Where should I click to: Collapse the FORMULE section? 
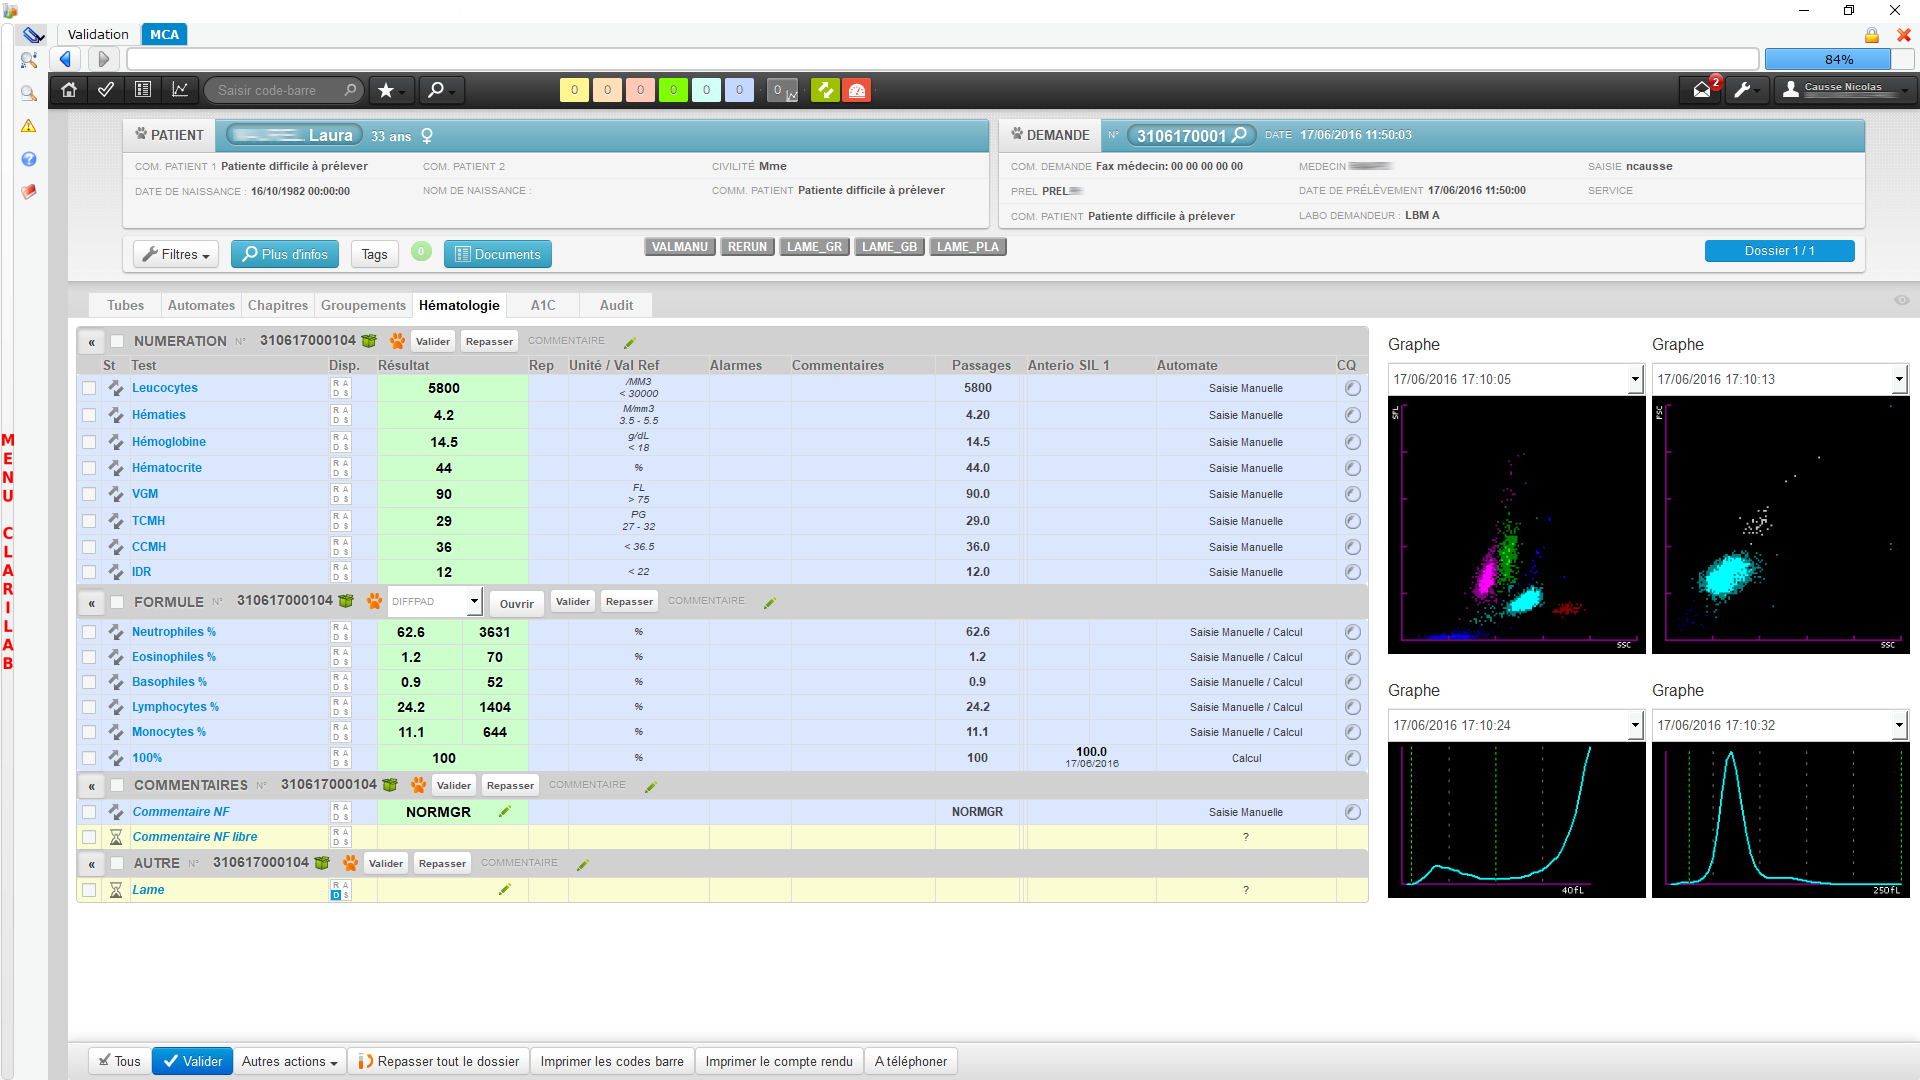[x=91, y=603]
